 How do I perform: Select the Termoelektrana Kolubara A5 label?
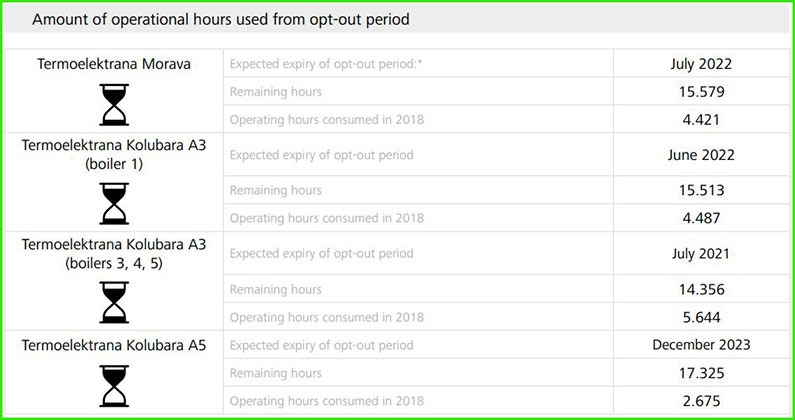tap(114, 345)
